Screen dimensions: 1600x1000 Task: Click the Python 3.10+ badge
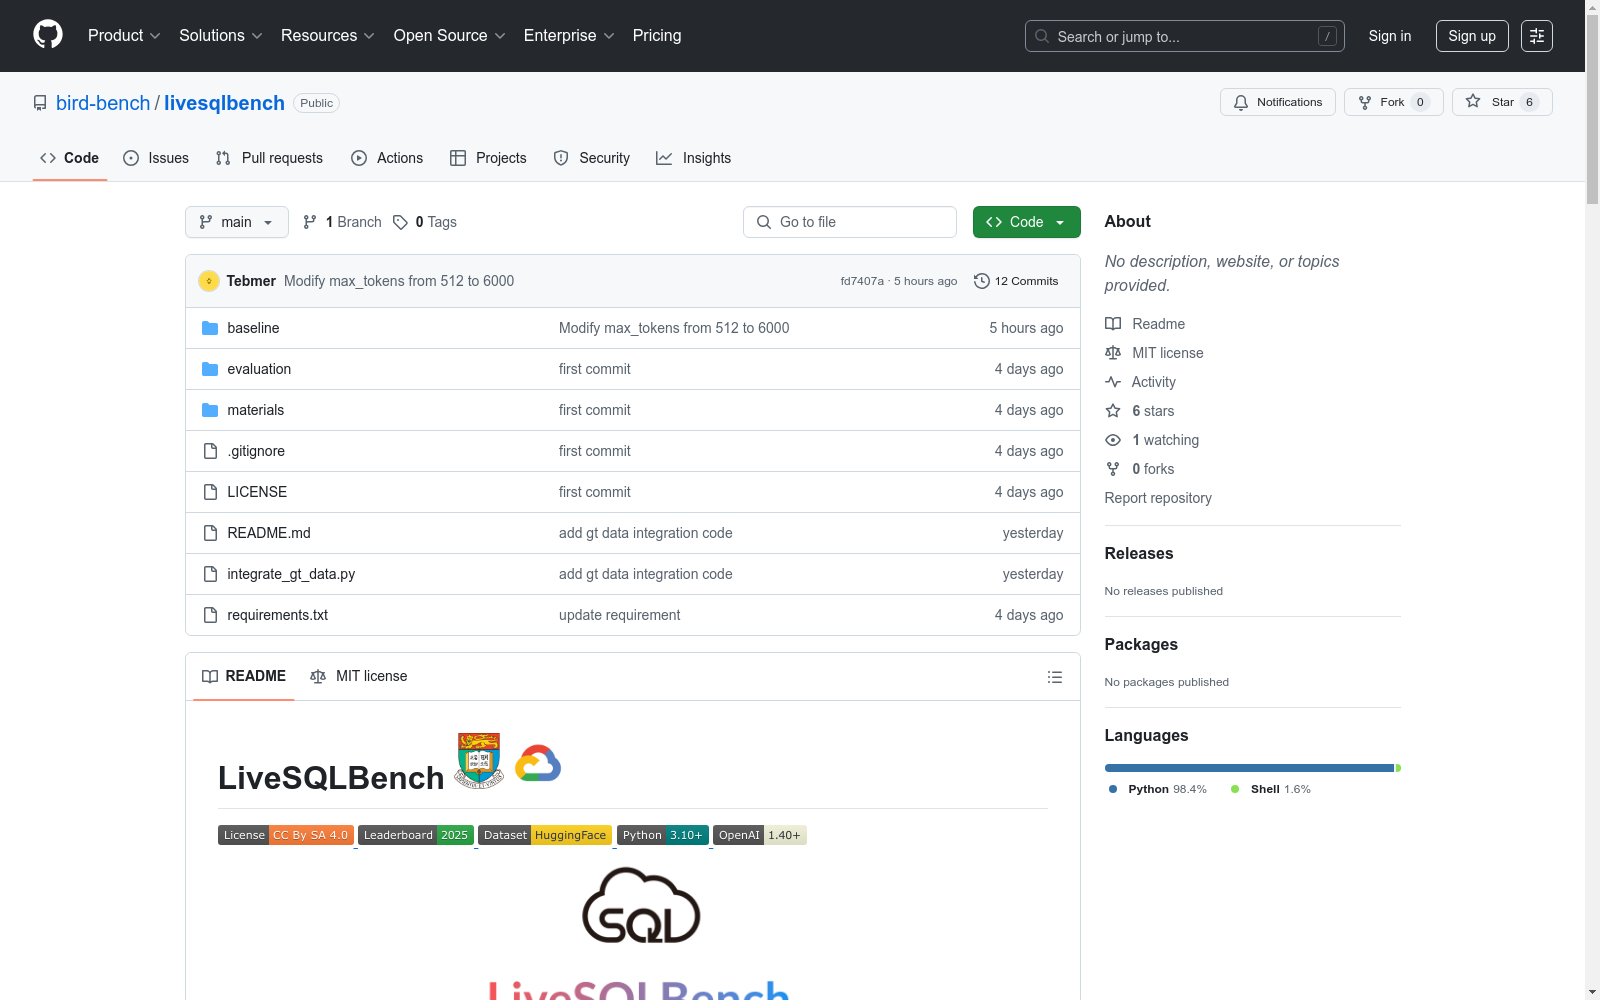(x=663, y=835)
